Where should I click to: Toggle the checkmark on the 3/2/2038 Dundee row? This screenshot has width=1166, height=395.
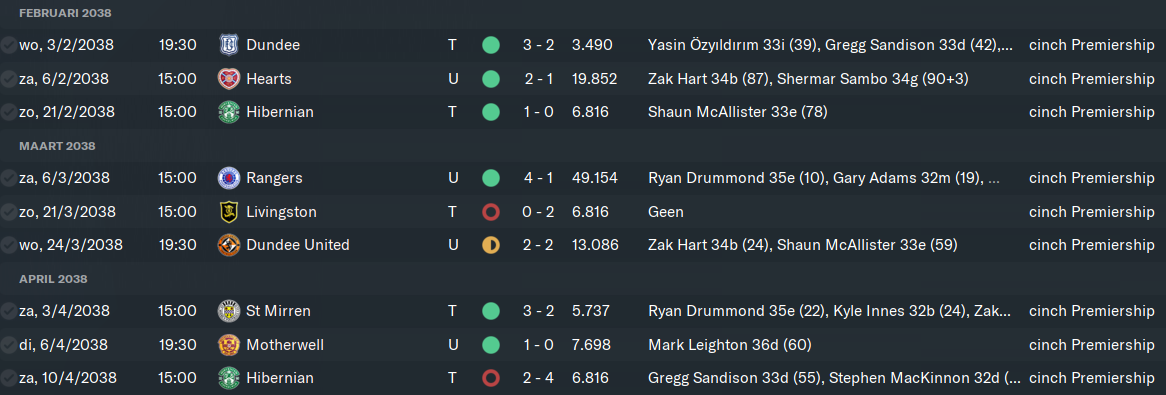[8, 45]
